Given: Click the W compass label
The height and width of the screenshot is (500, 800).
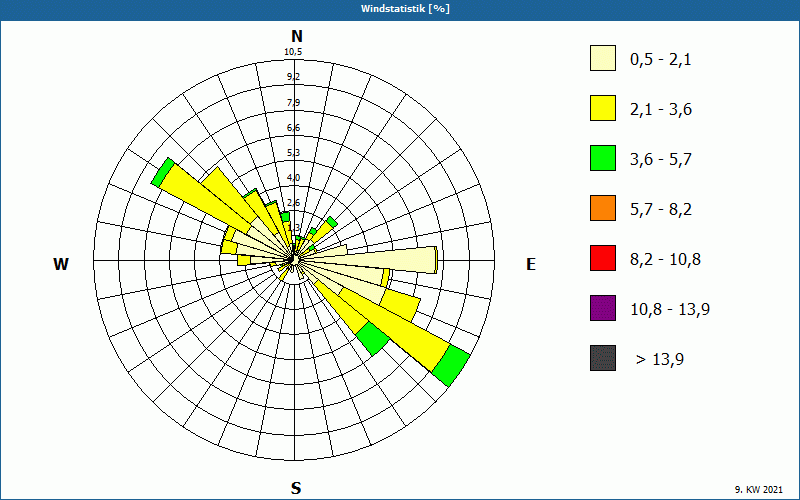Looking at the screenshot, I should click(61, 264).
